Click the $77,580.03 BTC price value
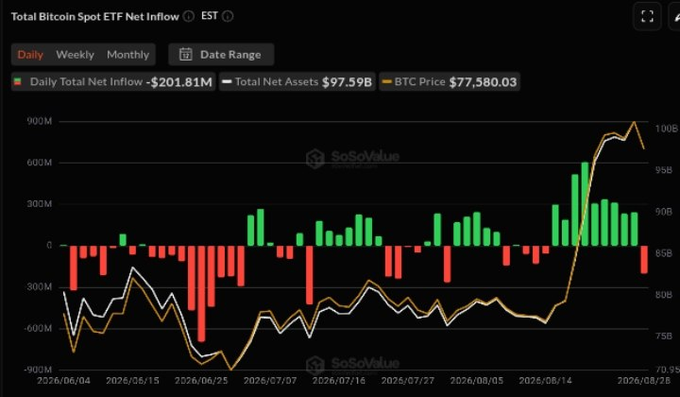This screenshot has height=397, width=680. tap(483, 82)
